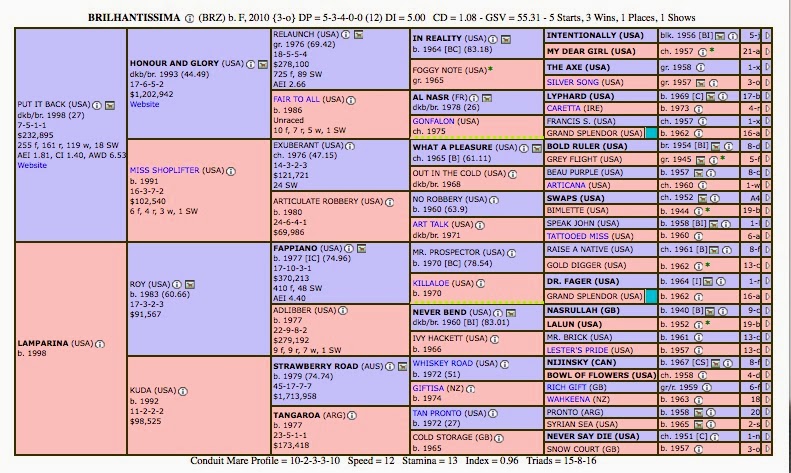Follow the RICH GIFT link

567,387
